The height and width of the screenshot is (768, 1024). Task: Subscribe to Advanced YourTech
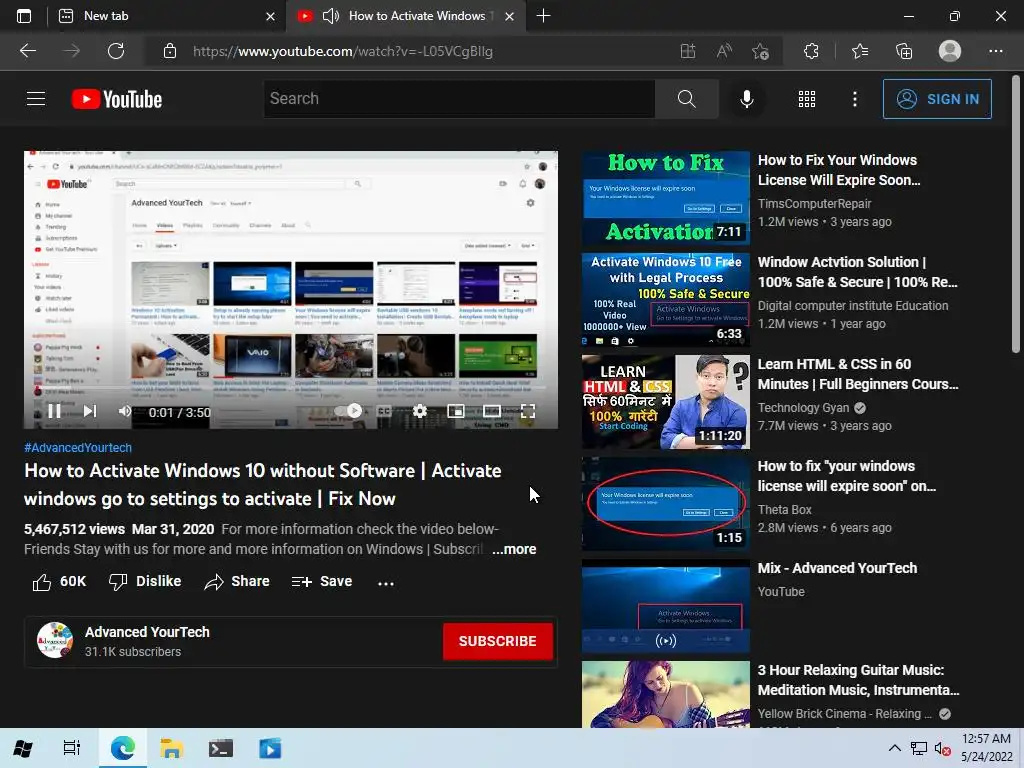pos(498,641)
